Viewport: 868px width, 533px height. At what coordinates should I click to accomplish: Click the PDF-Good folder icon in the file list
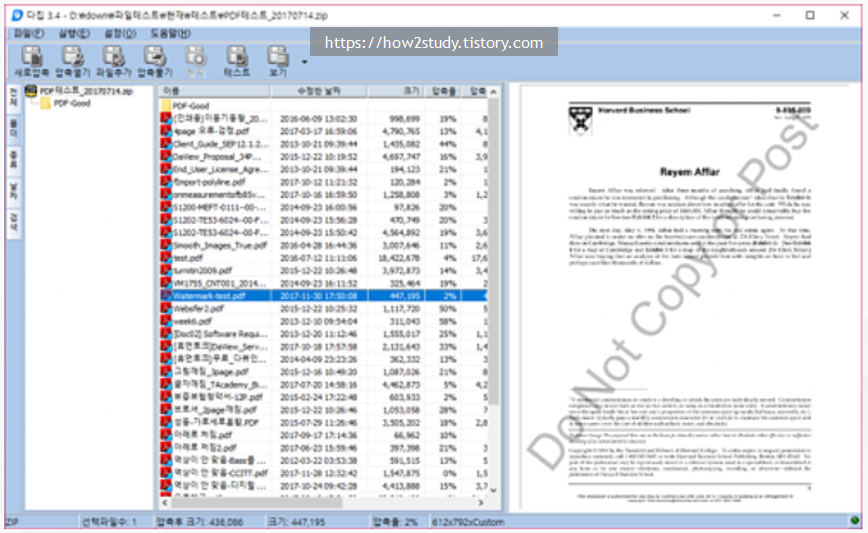click(166, 106)
